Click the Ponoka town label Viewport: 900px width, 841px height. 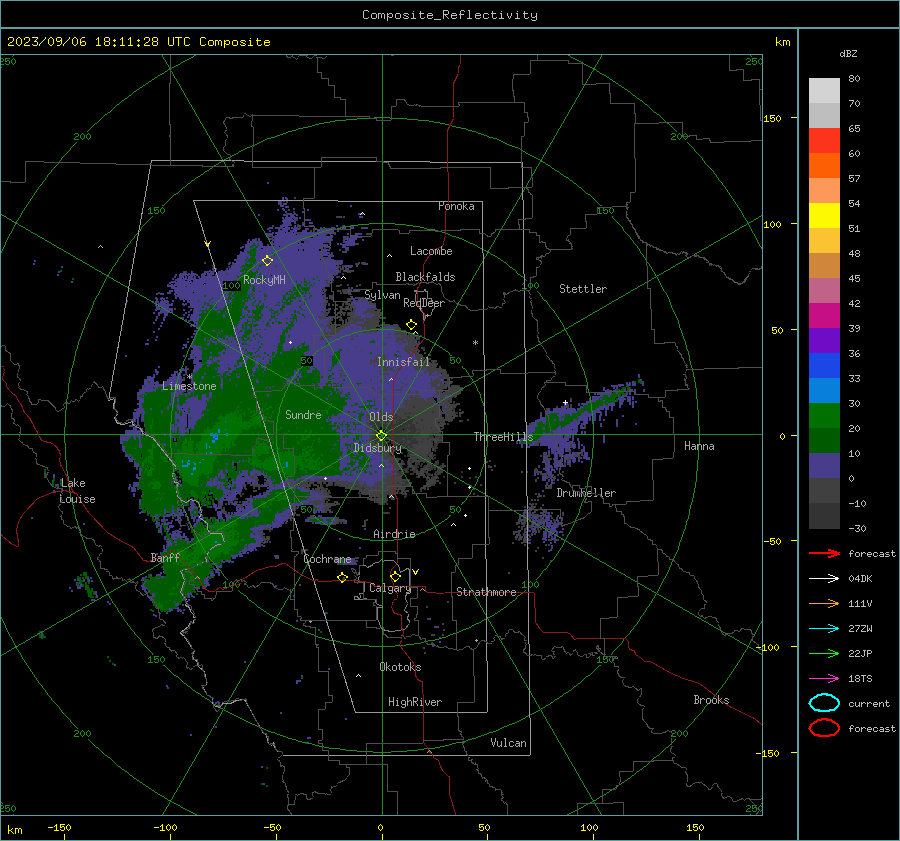point(456,206)
